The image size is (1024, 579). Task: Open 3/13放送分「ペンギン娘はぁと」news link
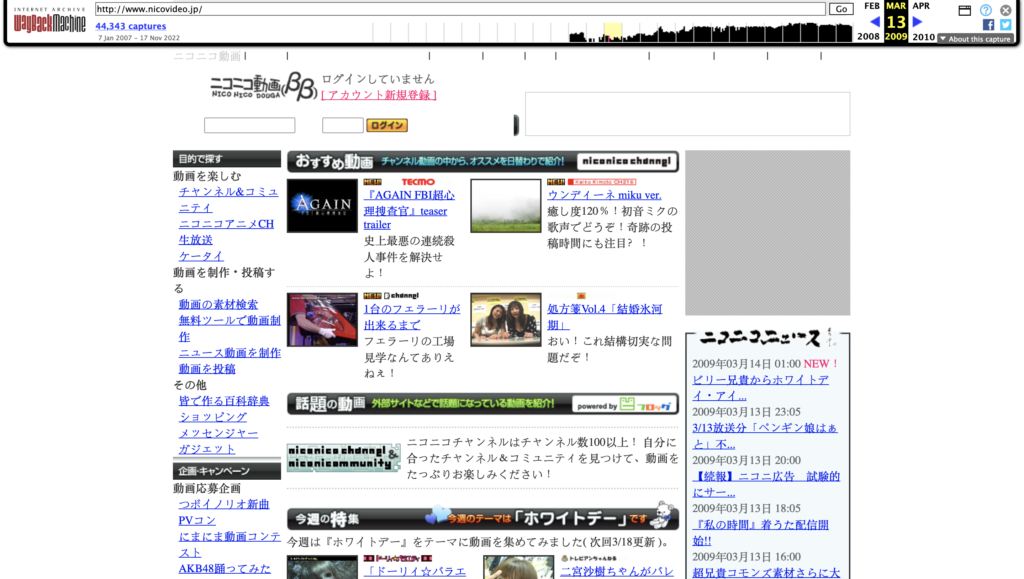pyautogui.click(x=765, y=436)
